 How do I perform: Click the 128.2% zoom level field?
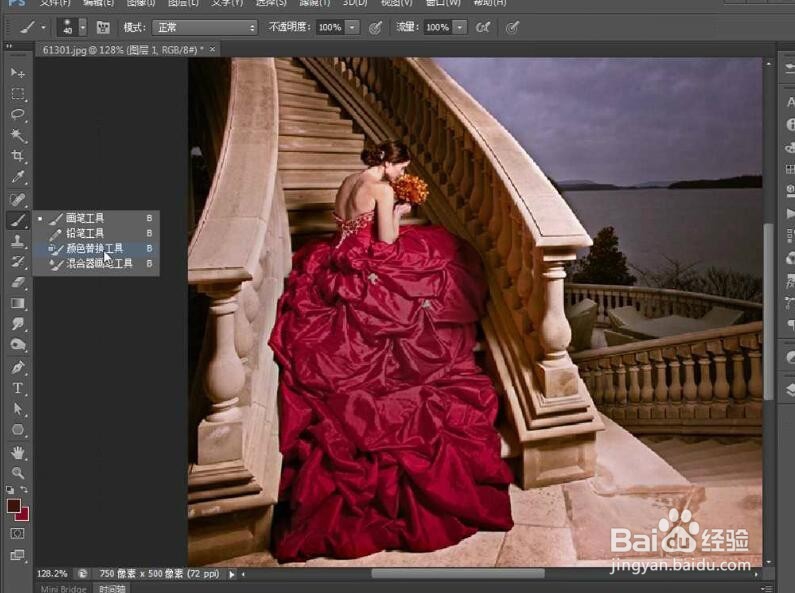click(52, 574)
